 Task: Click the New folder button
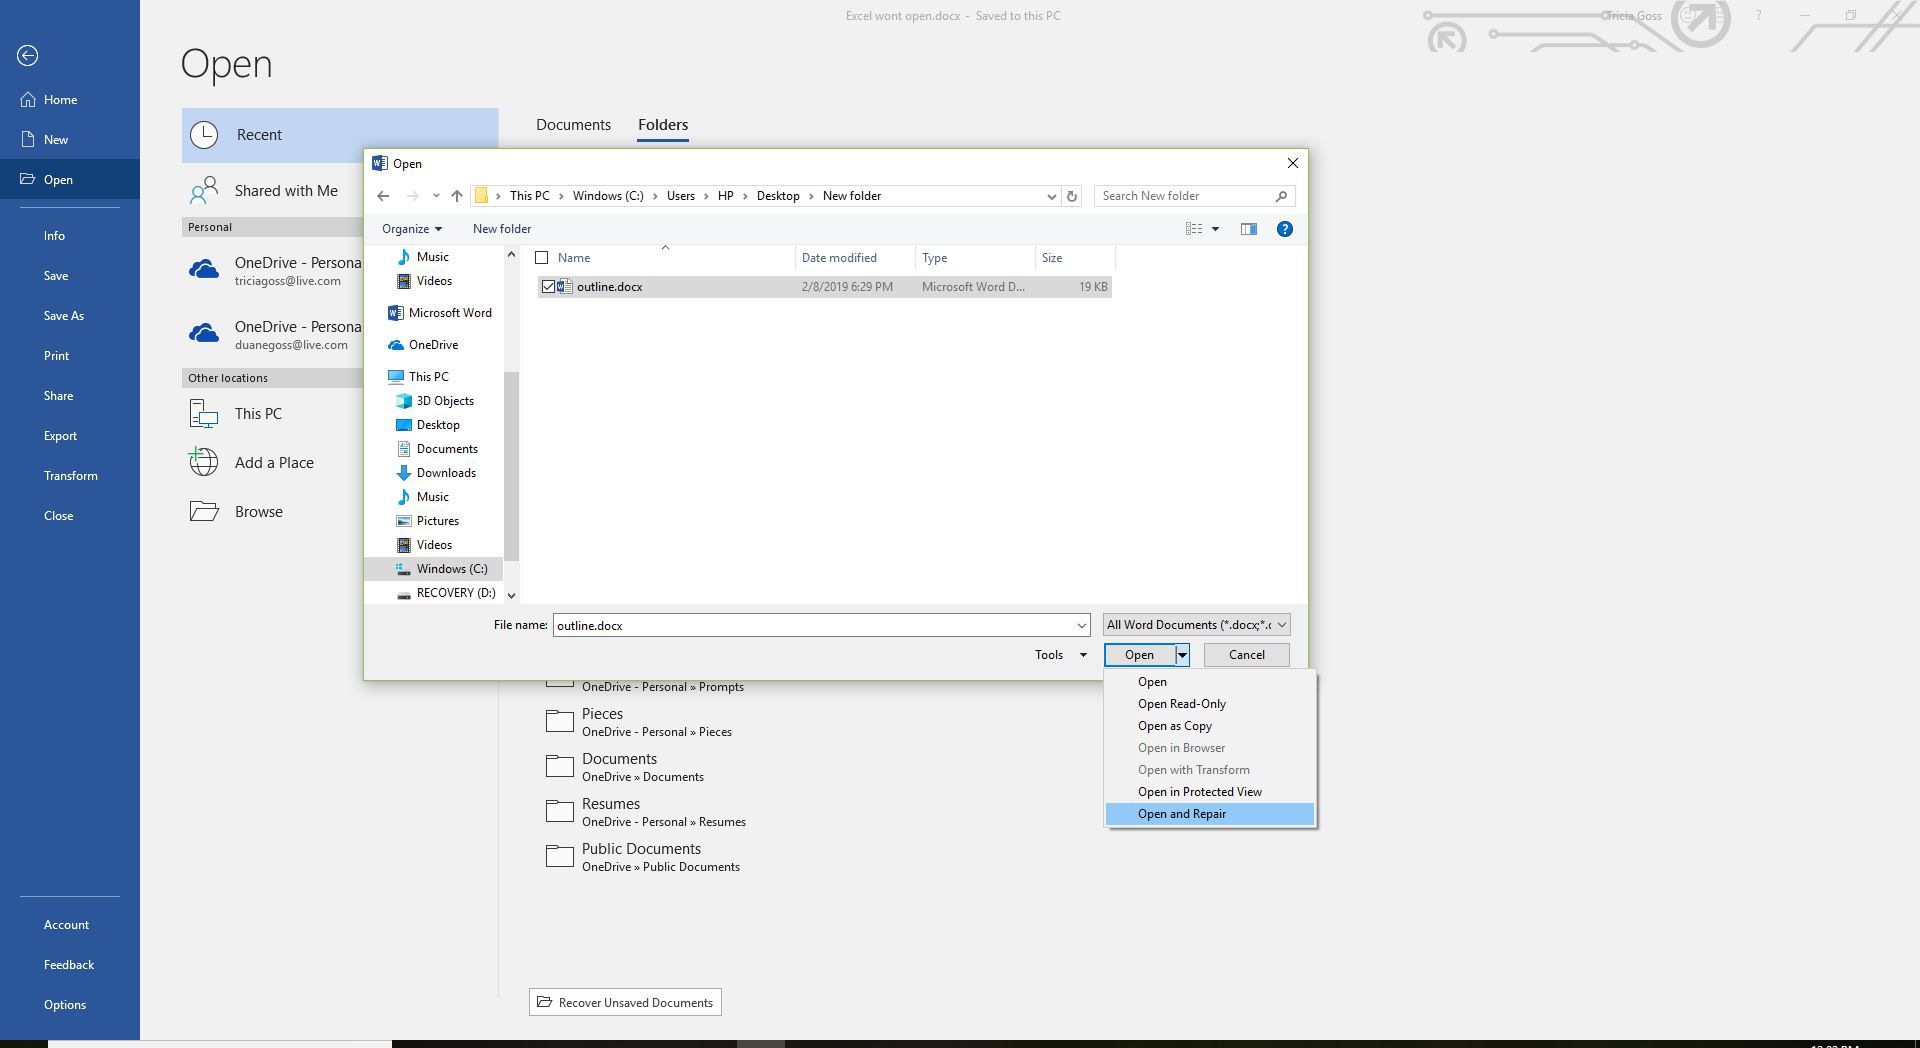(502, 229)
